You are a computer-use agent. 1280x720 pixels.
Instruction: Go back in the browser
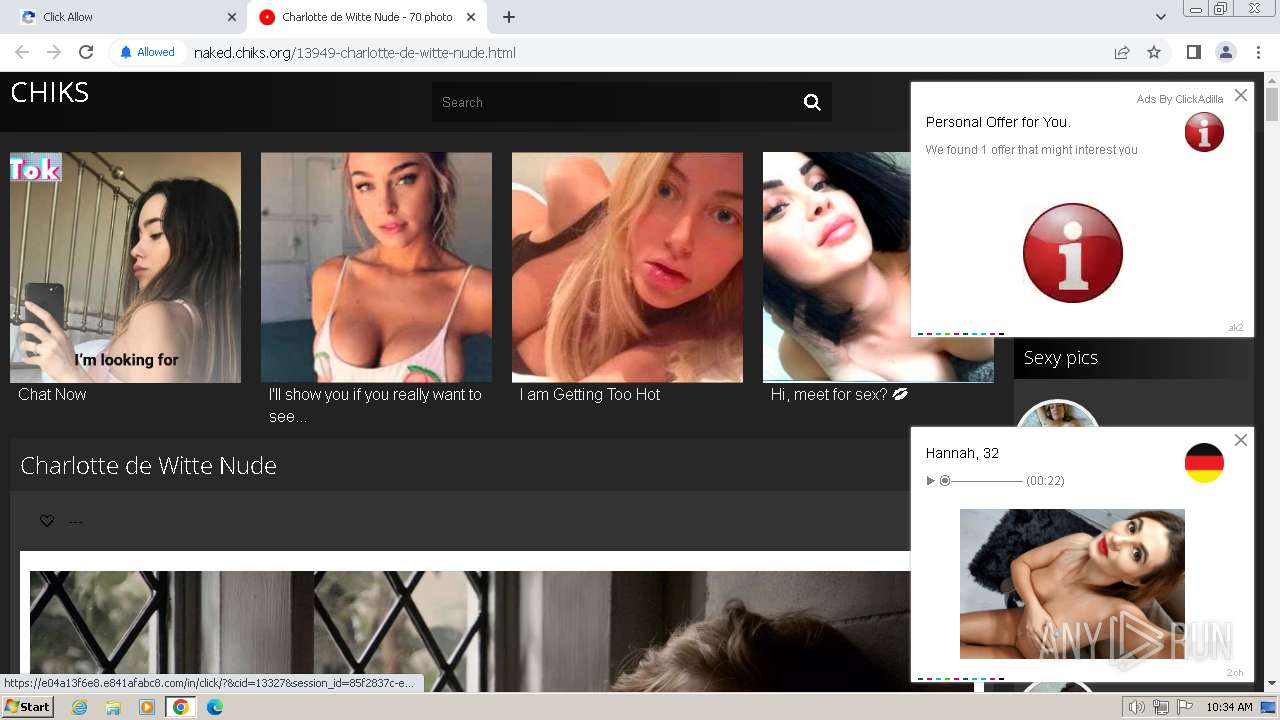pyautogui.click(x=22, y=52)
